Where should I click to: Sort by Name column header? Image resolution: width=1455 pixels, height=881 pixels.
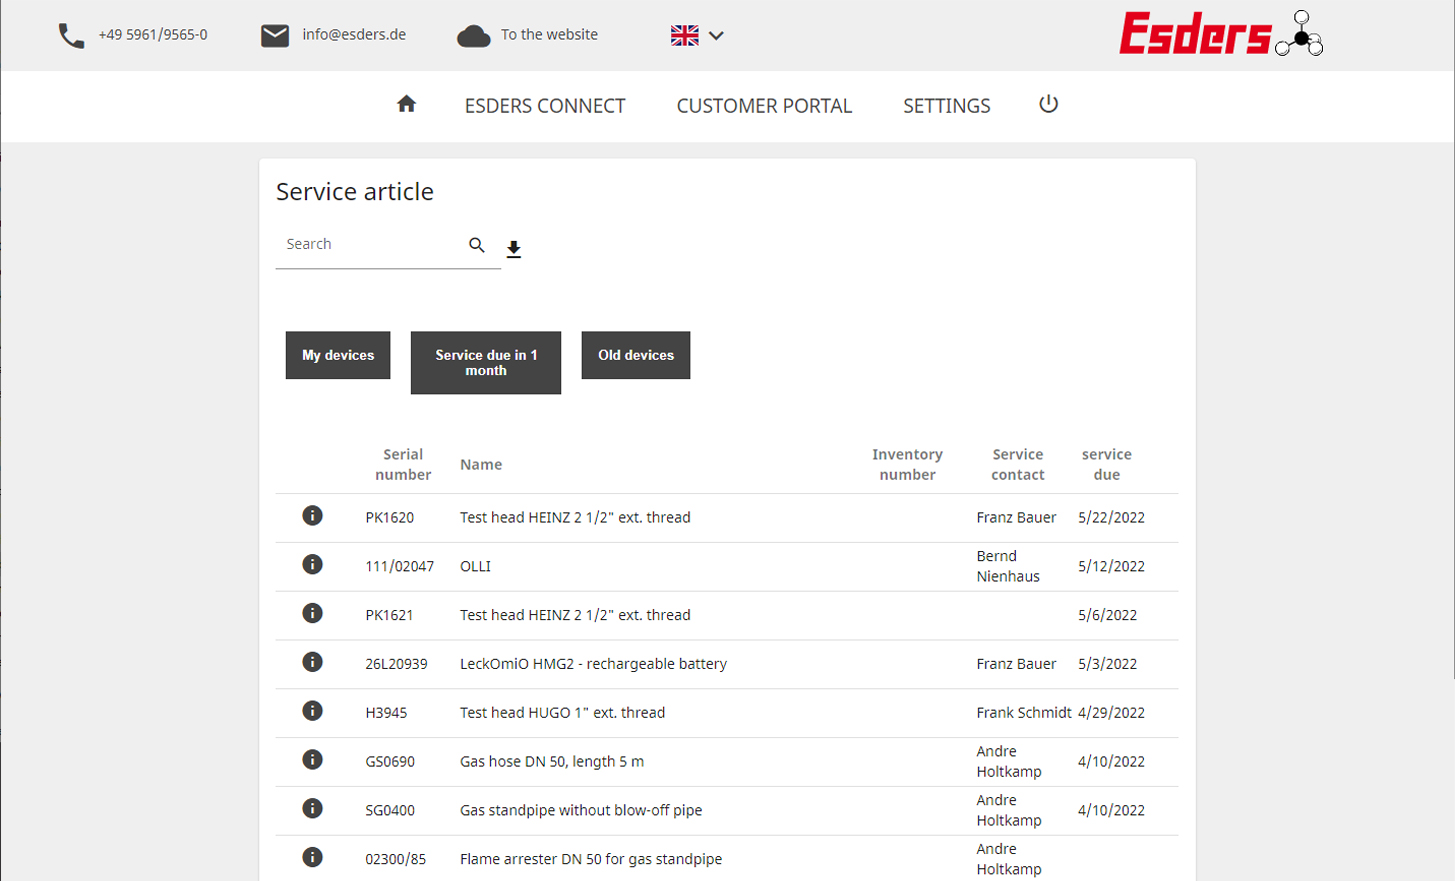tap(481, 465)
